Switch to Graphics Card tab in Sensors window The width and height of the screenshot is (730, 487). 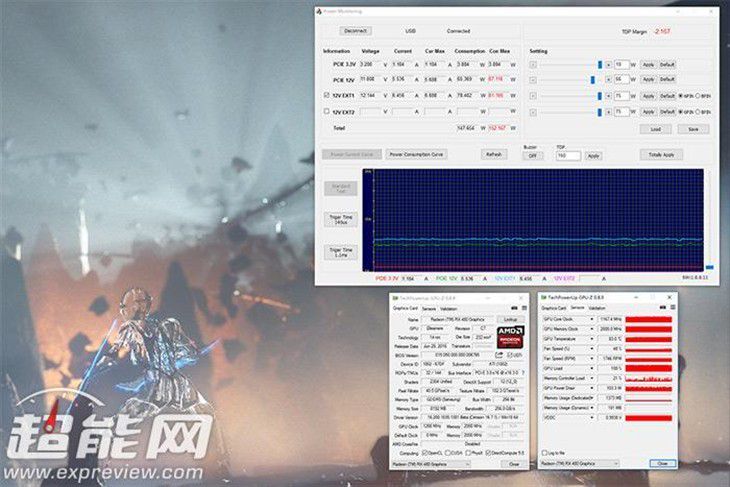554,308
